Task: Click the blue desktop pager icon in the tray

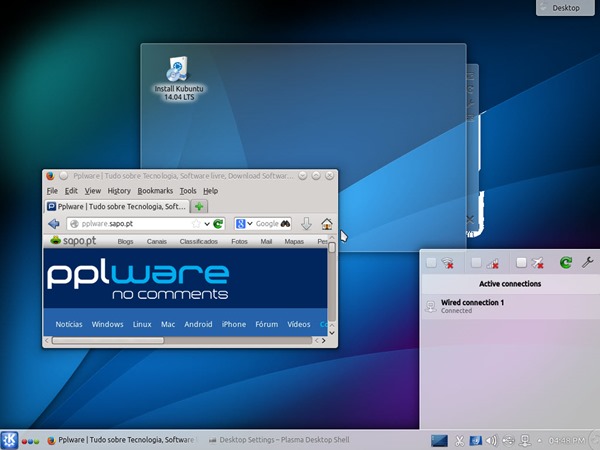Action: pyautogui.click(x=439, y=441)
